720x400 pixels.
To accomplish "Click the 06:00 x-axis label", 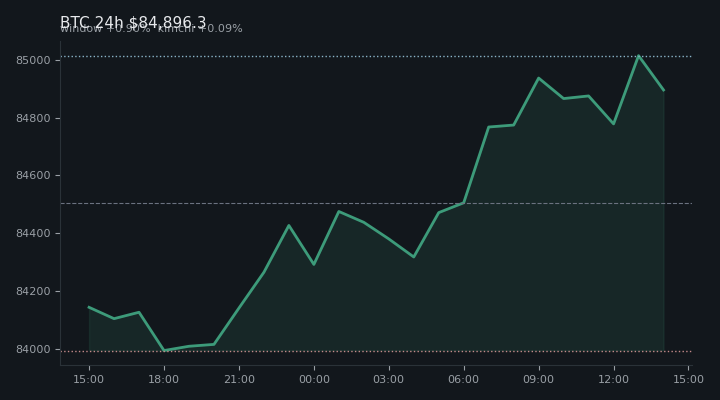I will click(x=464, y=379).
